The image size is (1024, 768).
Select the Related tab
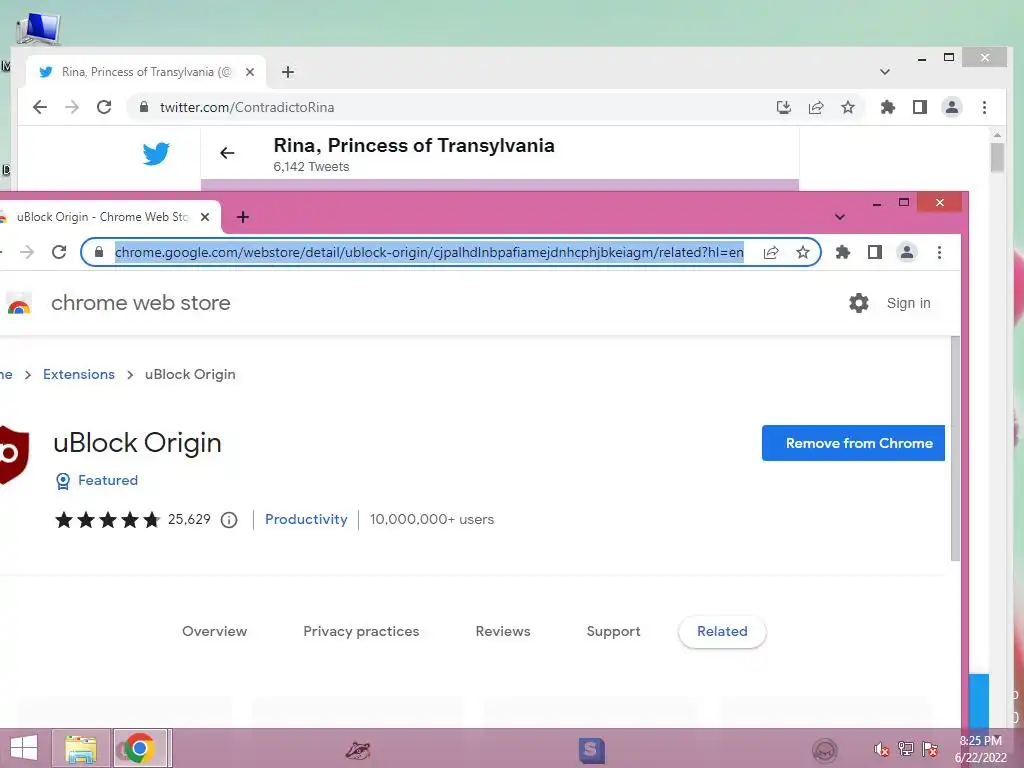coord(722,632)
